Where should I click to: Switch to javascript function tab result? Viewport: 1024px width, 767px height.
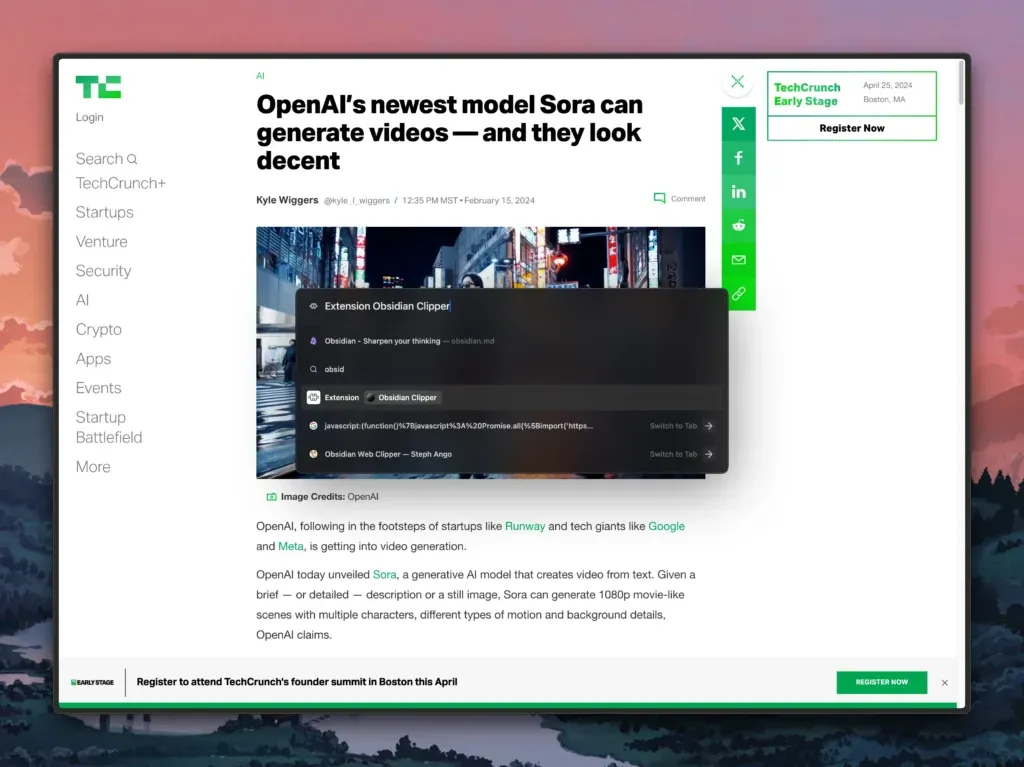coord(511,426)
